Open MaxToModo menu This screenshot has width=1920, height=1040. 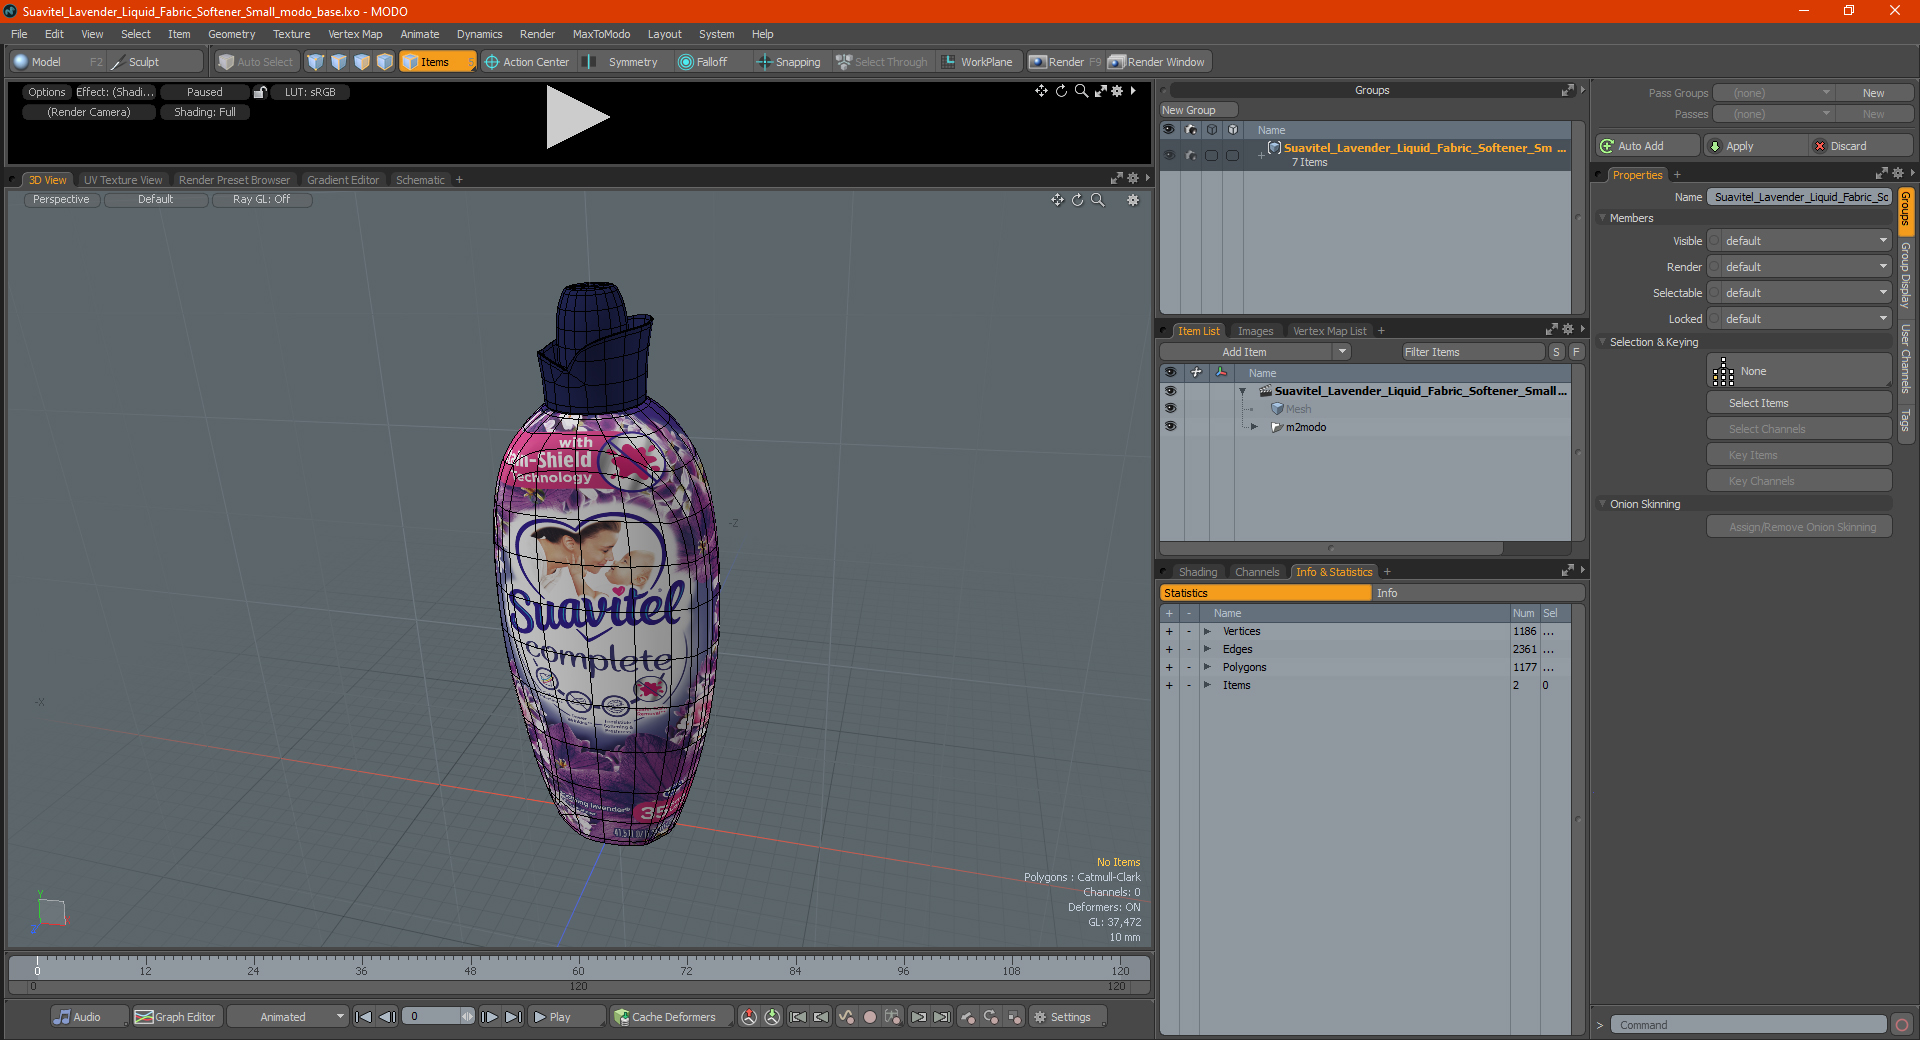[x=601, y=34]
